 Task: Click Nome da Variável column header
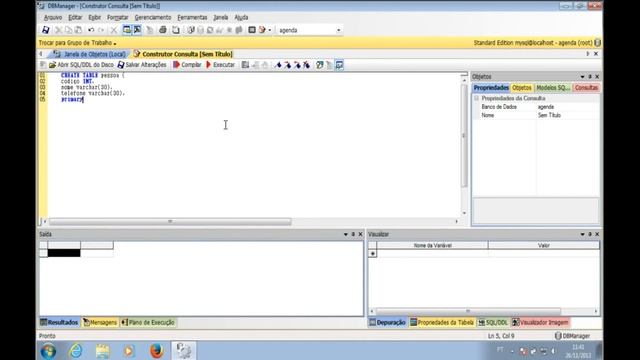coord(432,245)
